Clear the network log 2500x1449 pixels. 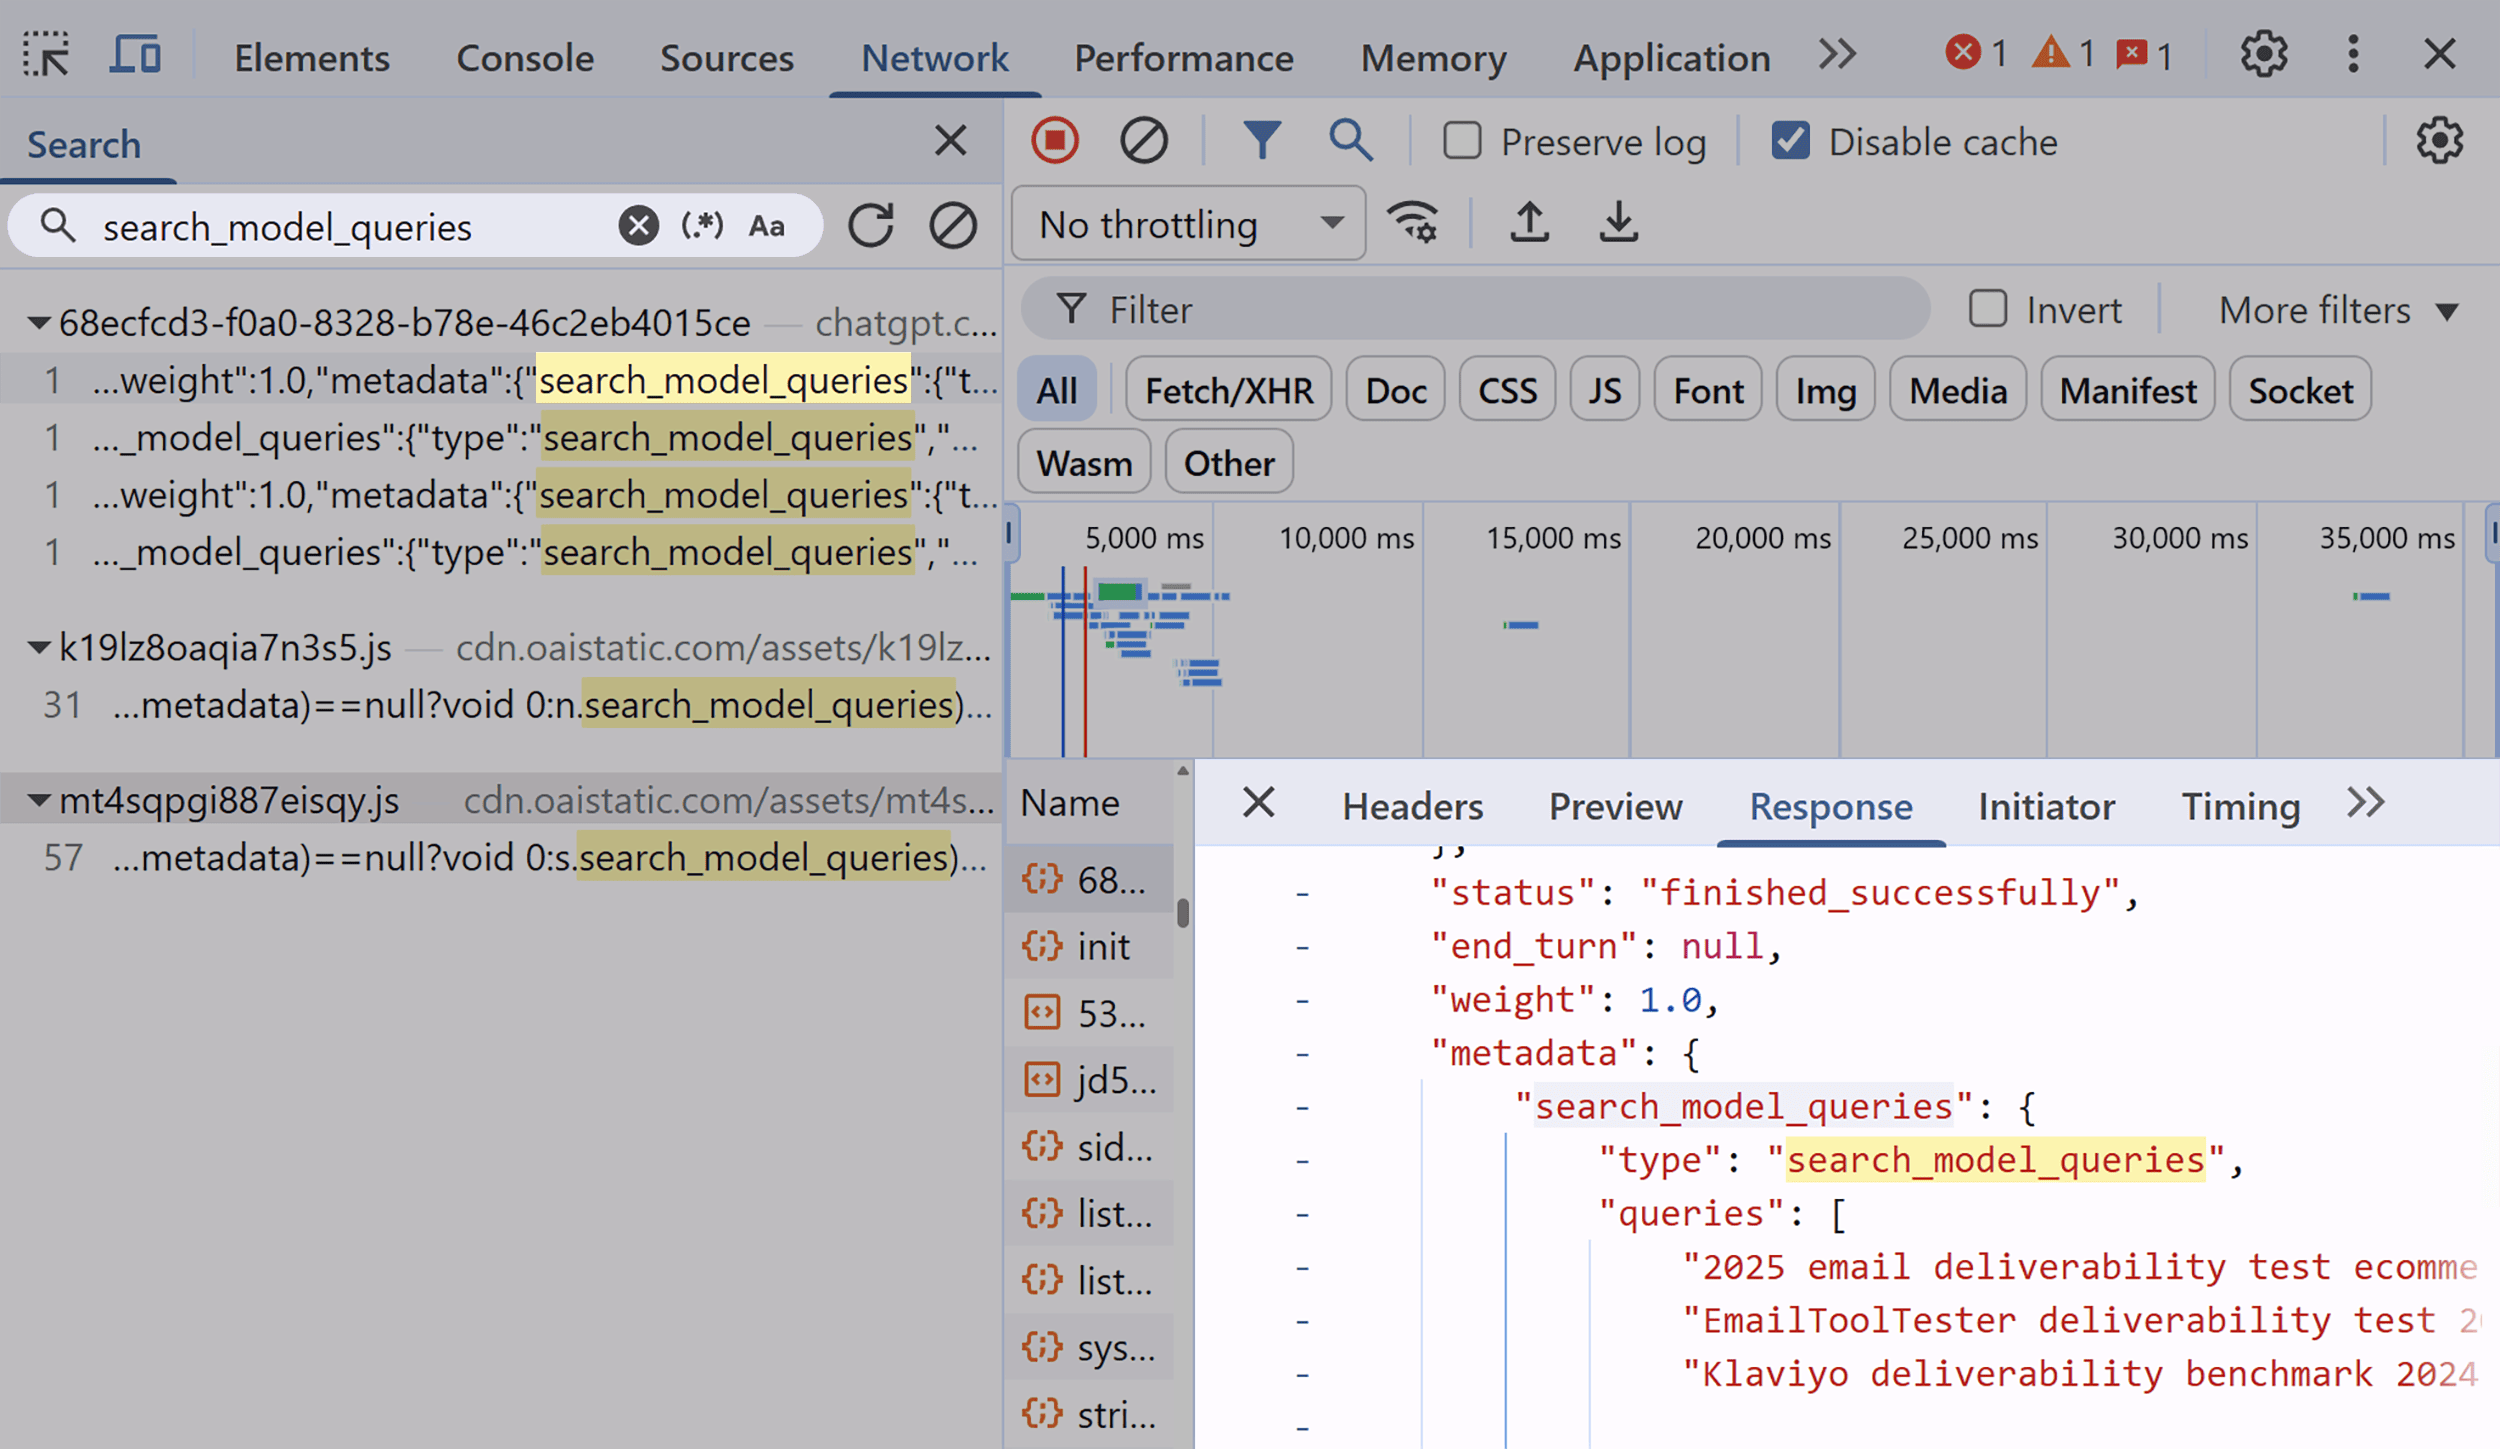click(1145, 141)
